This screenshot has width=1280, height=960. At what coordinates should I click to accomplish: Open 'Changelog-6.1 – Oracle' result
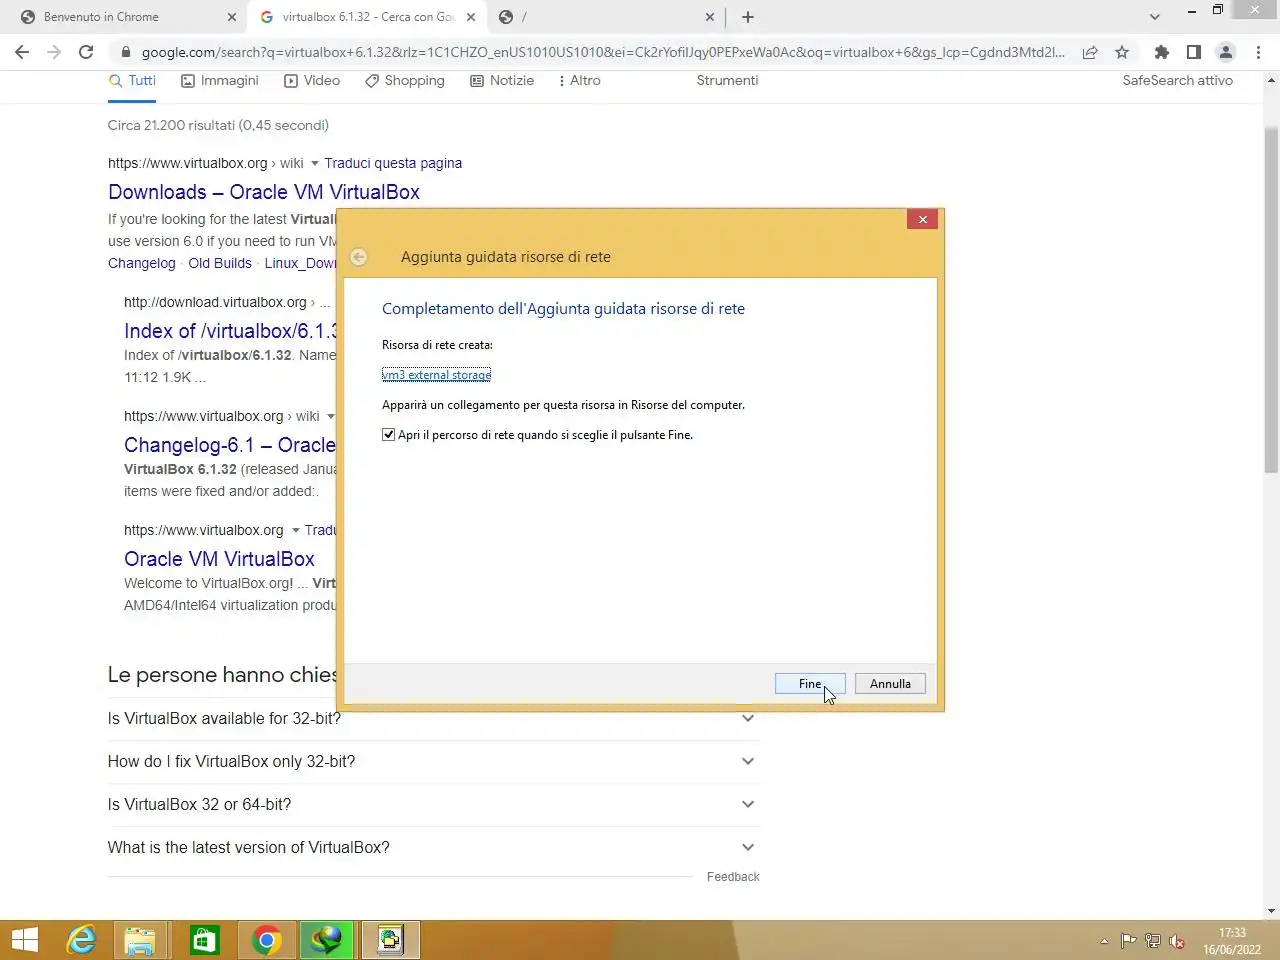[x=230, y=445]
